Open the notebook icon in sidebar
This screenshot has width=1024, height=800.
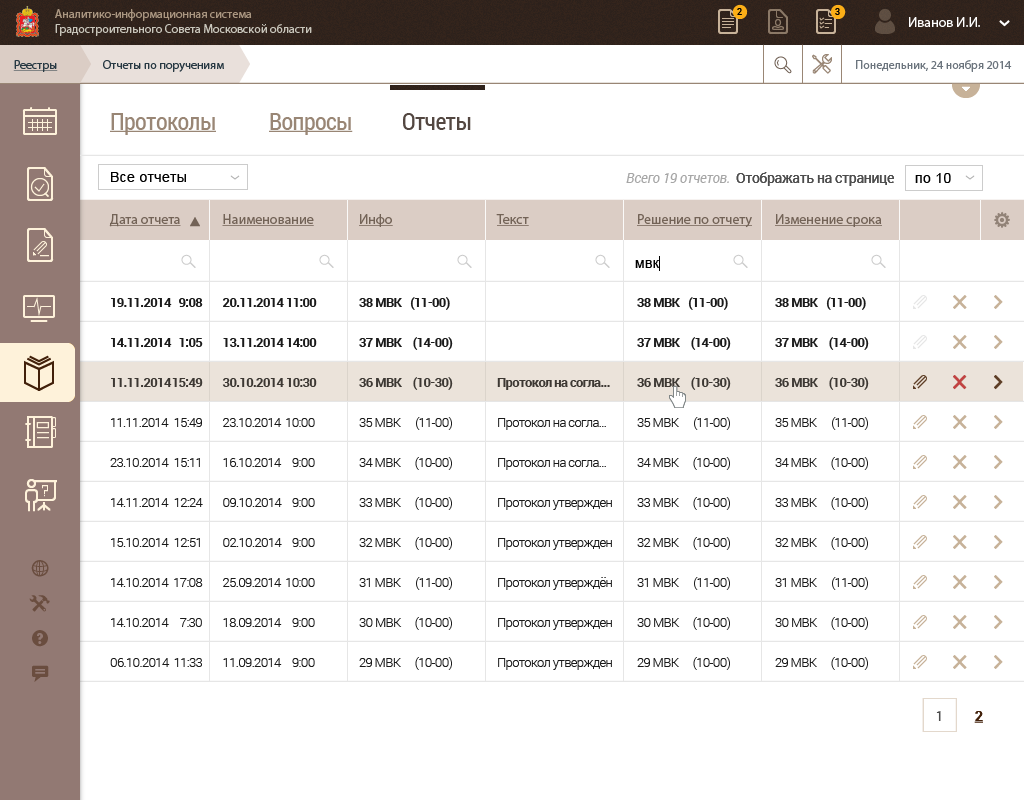click(x=40, y=432)
